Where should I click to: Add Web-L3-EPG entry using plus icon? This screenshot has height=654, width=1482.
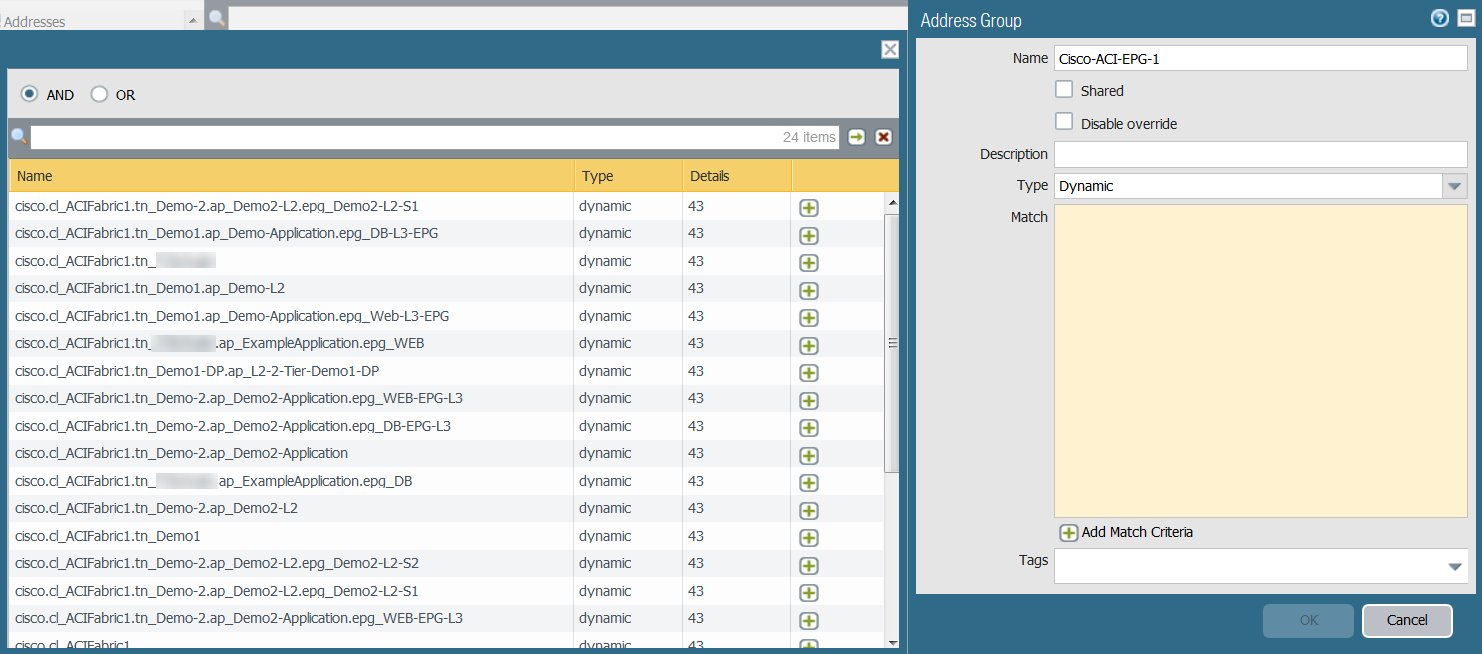click(809, 318)
